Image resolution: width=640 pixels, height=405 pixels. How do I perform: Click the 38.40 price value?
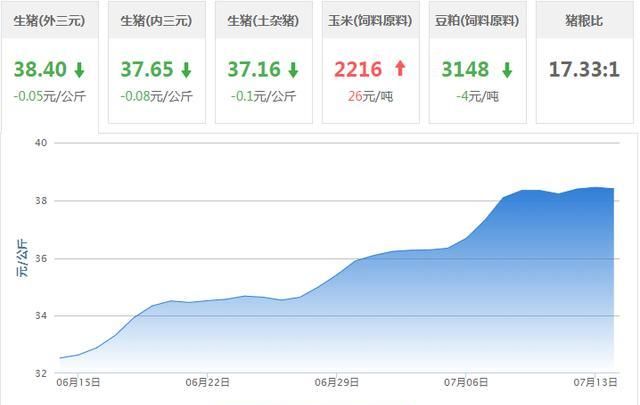point(40,69)
